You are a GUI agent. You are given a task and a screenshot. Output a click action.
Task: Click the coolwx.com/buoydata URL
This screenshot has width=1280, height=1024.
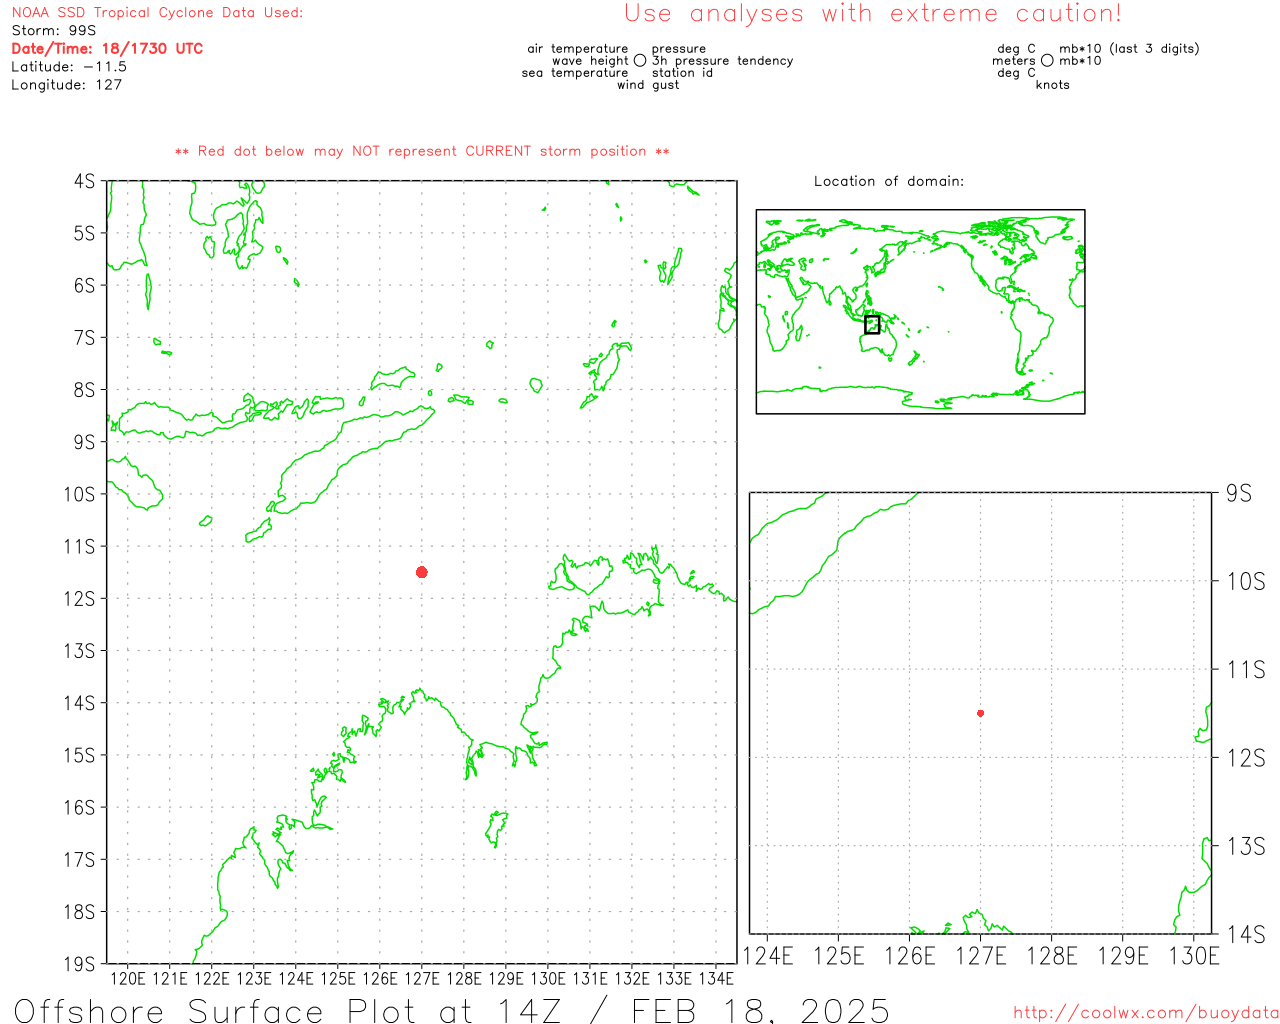point(1146,1013)
